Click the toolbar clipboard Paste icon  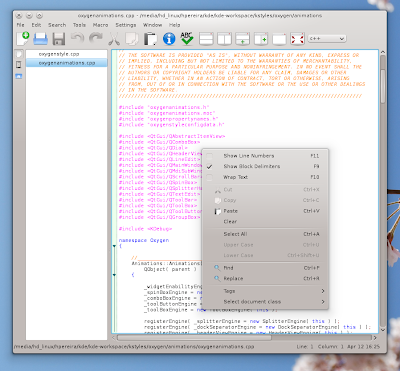click(150, 39)
